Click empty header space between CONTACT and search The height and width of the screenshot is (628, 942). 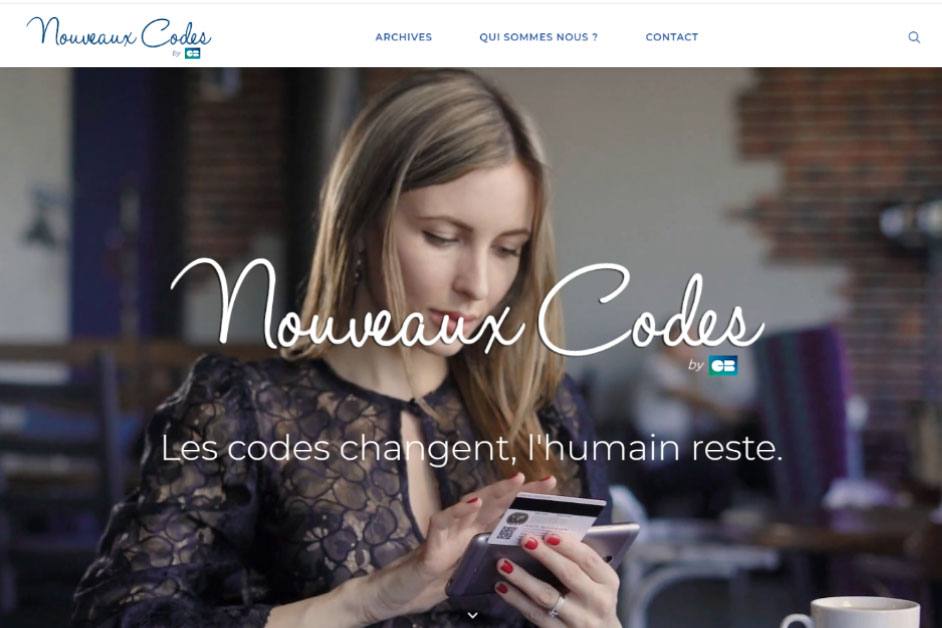click(x=803, y=37)
